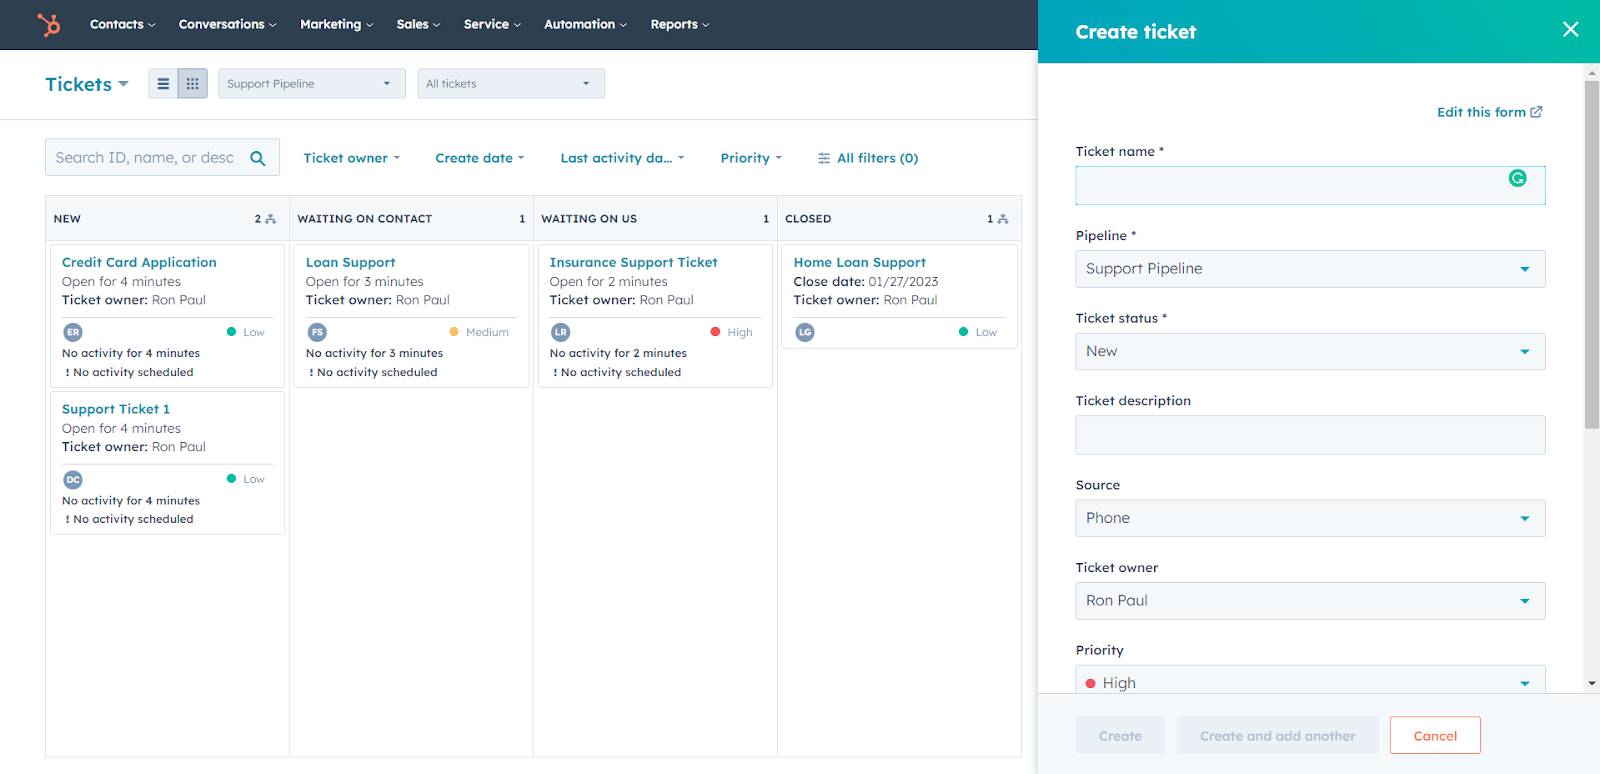1600x774 pixels.
Task: Open the Automation menu
Action: coord(585,24)
